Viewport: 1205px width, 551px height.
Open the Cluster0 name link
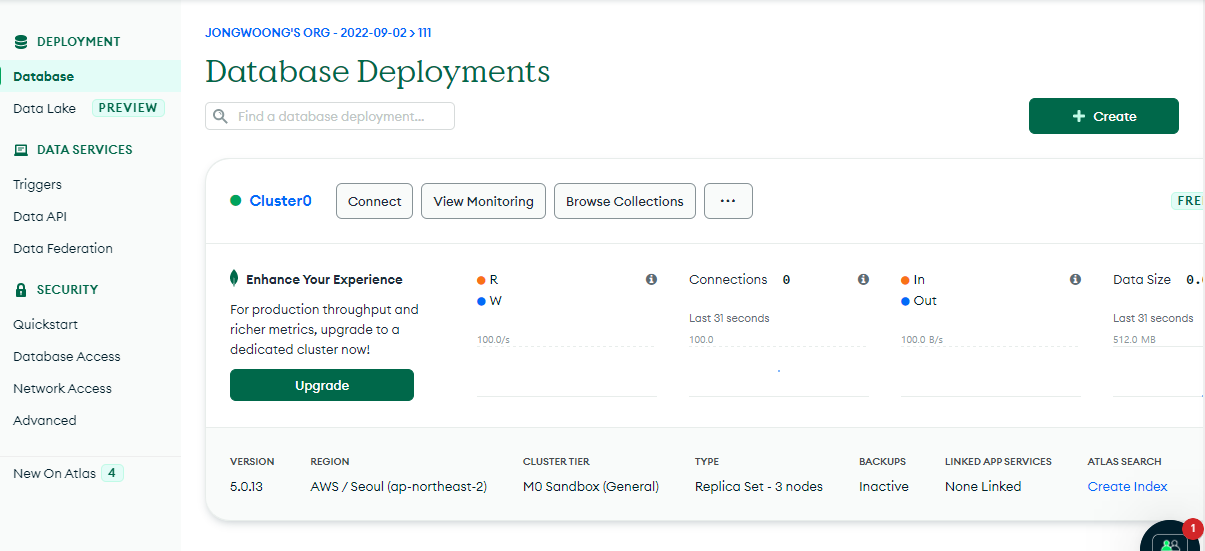pos(281,201)
